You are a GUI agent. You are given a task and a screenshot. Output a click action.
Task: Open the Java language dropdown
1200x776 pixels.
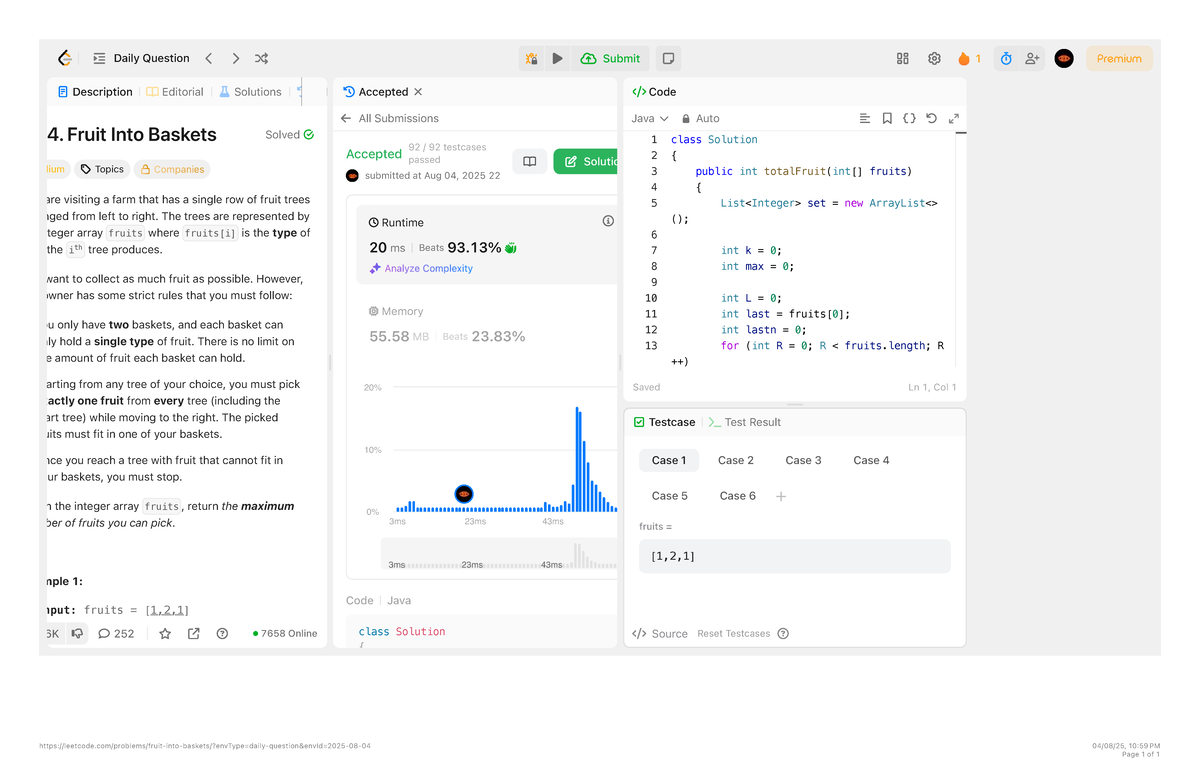coord(650,118)
